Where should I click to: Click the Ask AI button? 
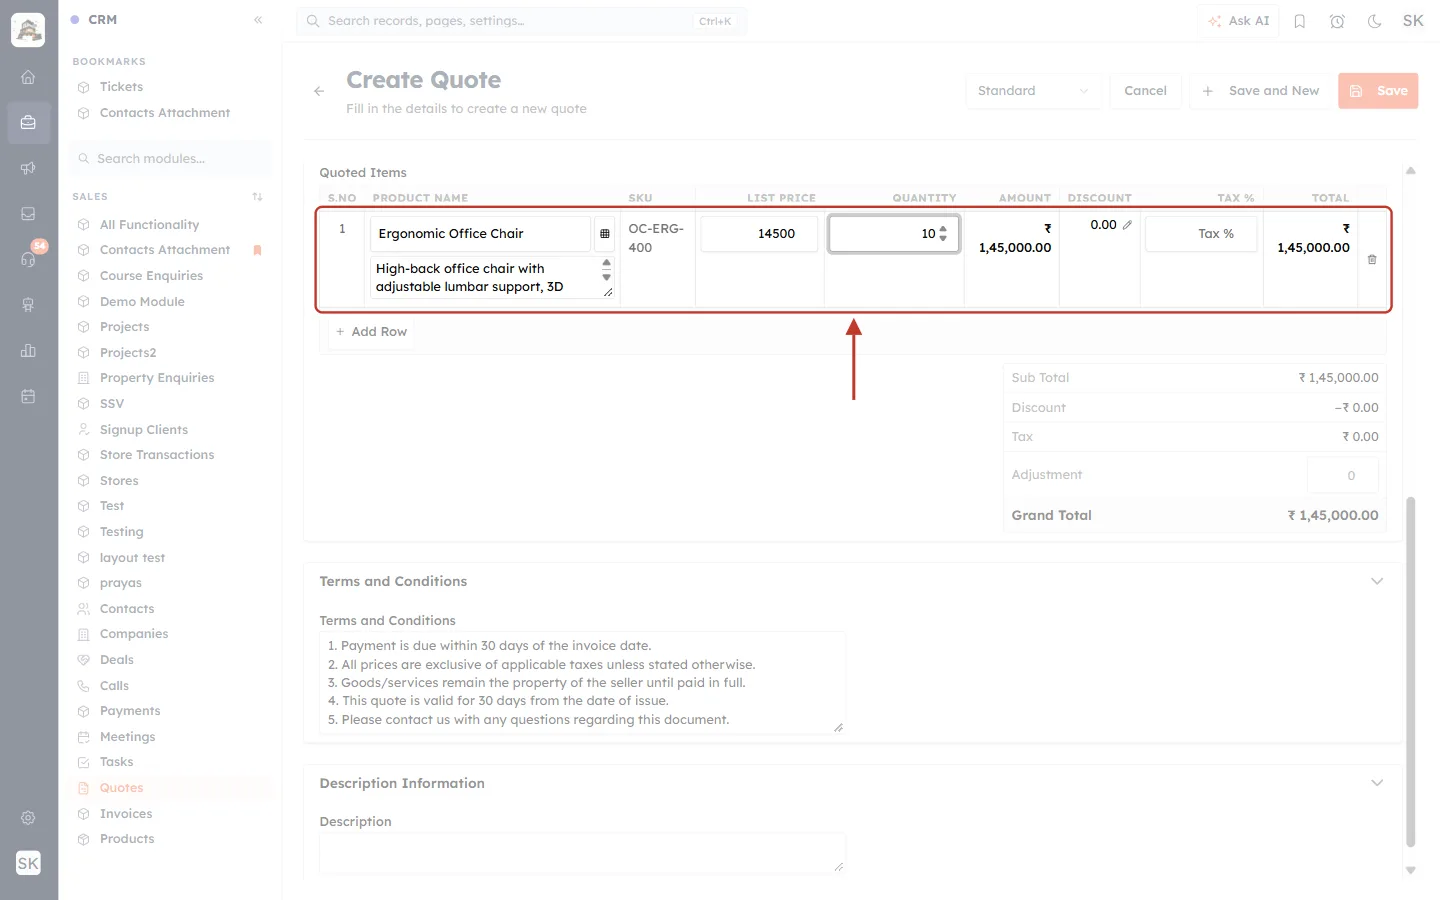[1238, 21]
